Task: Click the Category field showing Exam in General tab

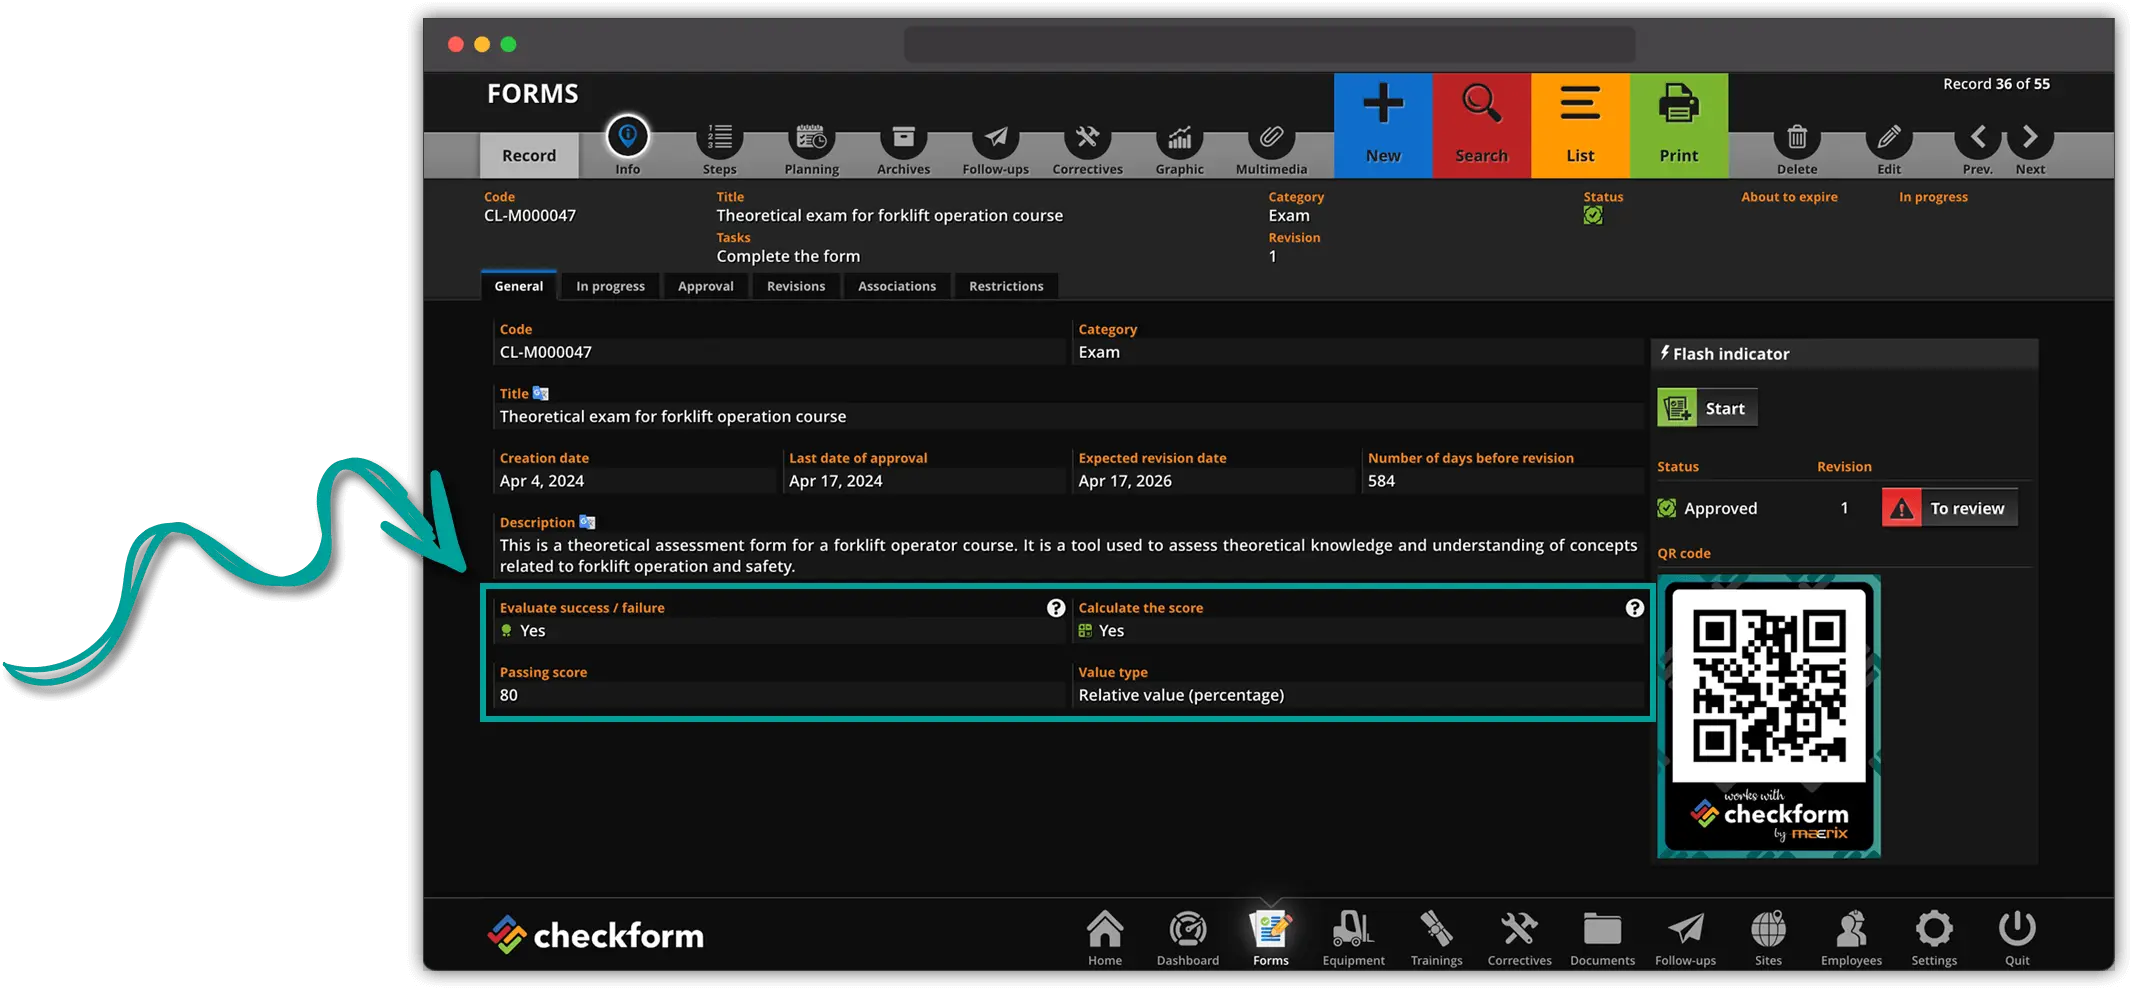Action: pos(1359,352)
